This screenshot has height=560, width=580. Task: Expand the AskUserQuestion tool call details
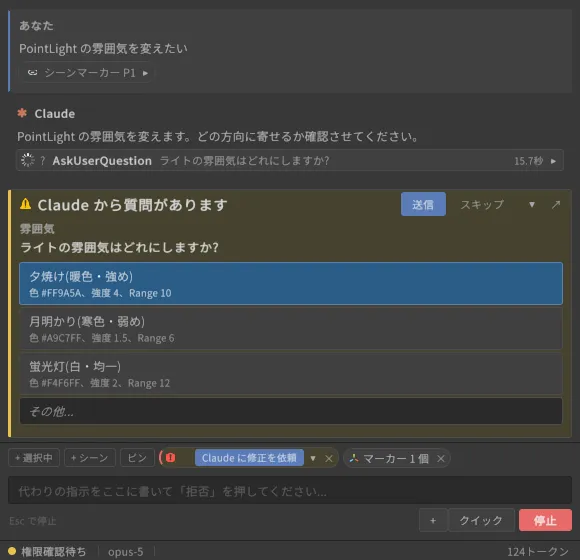click(553, 161)
